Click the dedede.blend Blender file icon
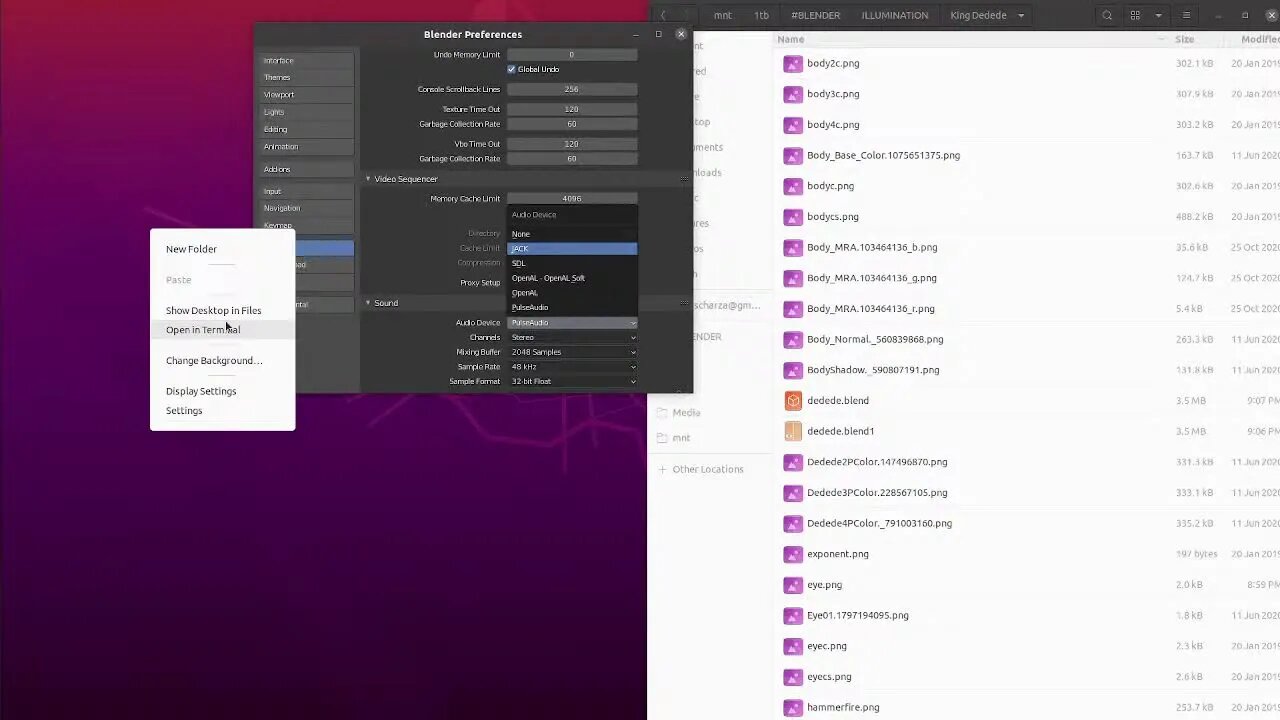Image resolution: width=1280 pixels, height=720 pixels. click(793, 401)
